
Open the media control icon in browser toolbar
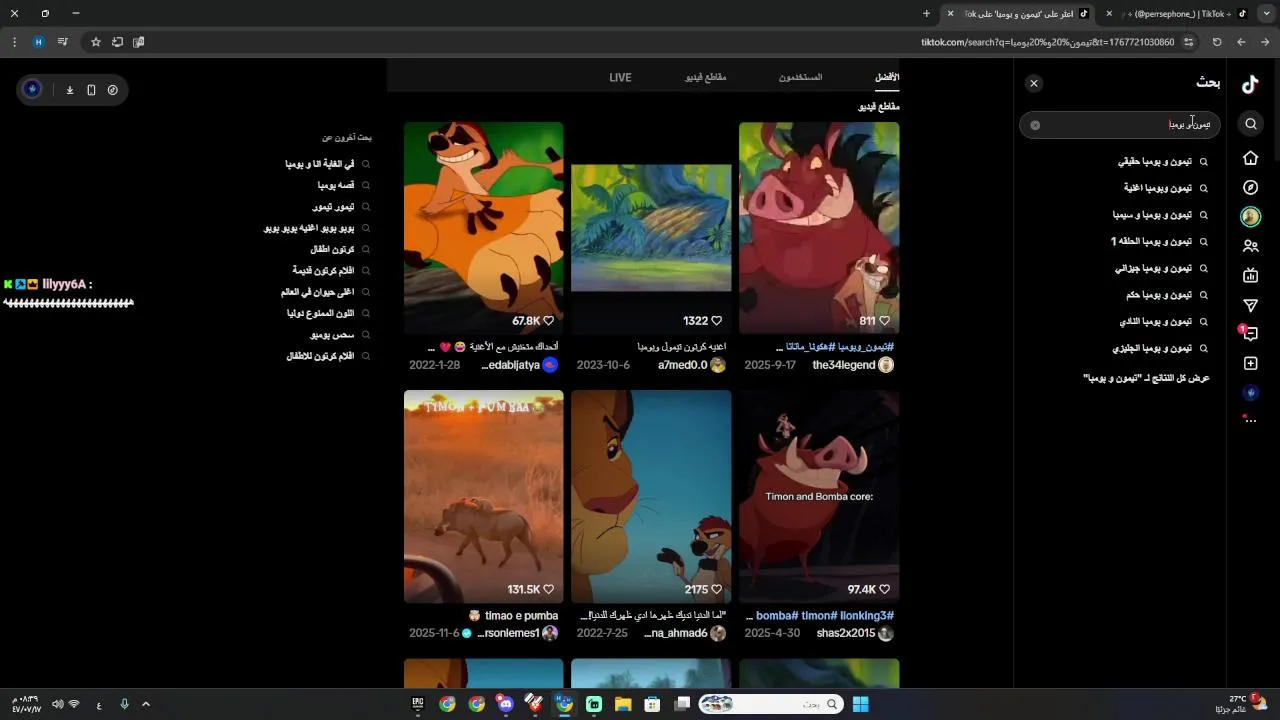click(x=62, y=42)
